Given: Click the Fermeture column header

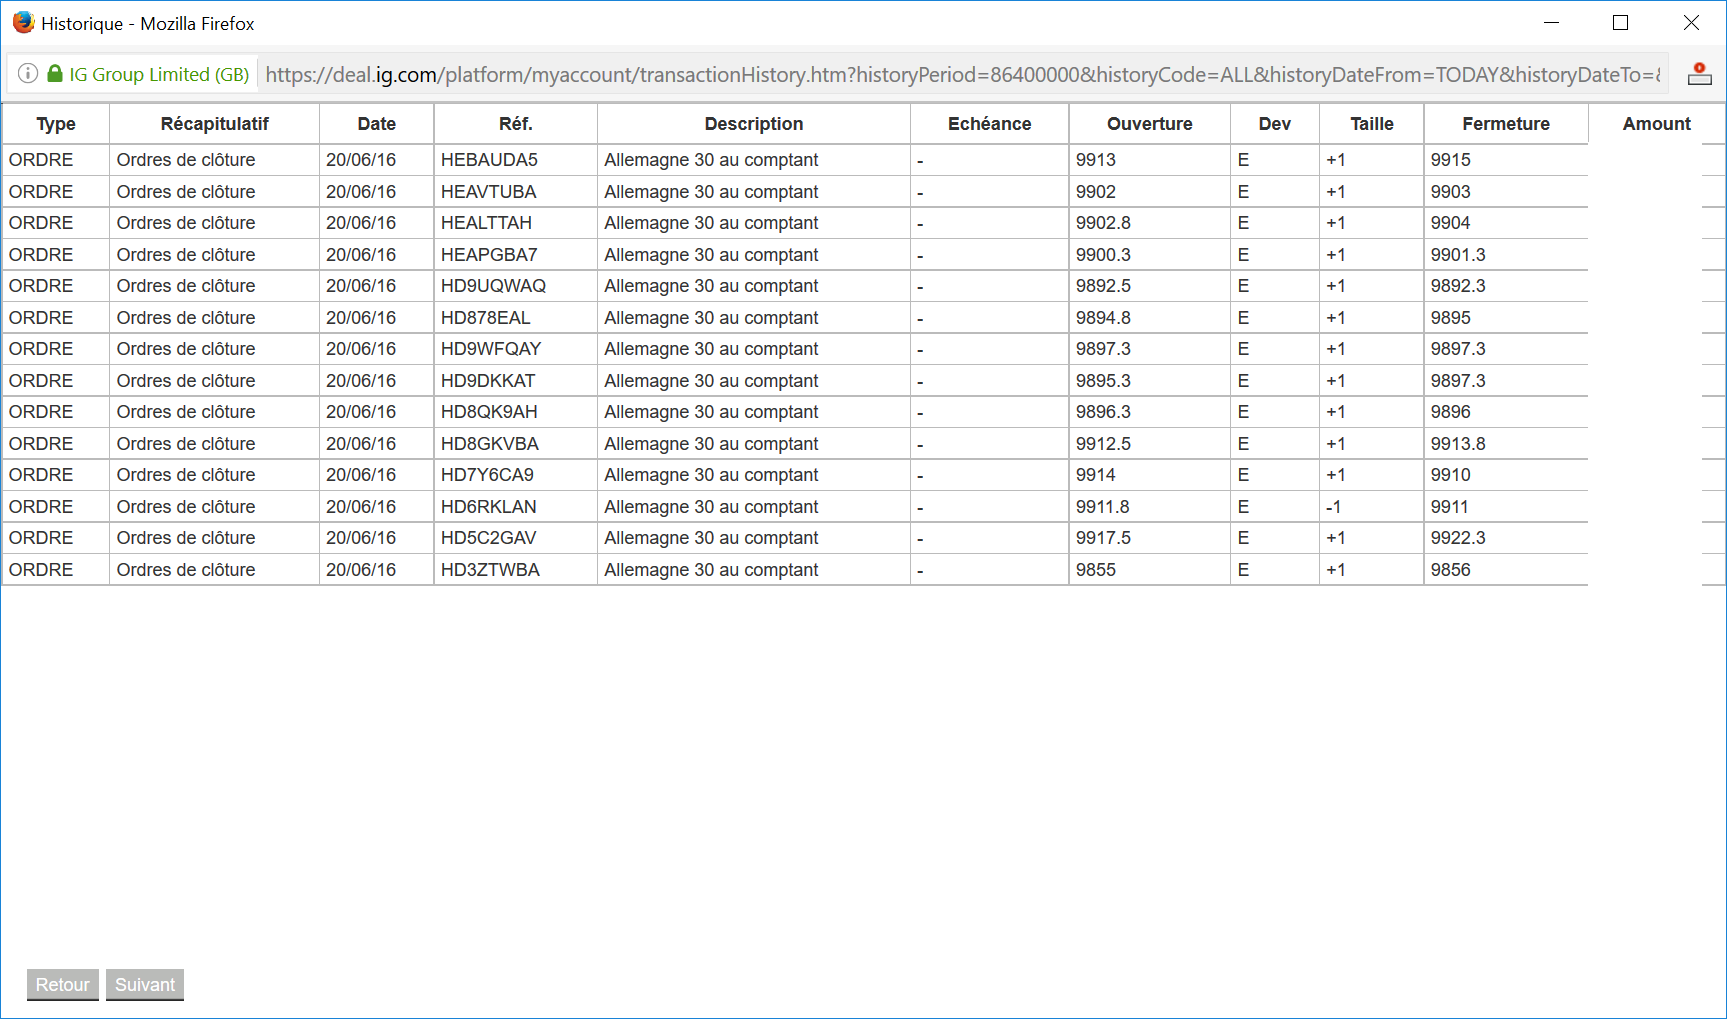Looking at the screenshot, I should click(1506, 124).
